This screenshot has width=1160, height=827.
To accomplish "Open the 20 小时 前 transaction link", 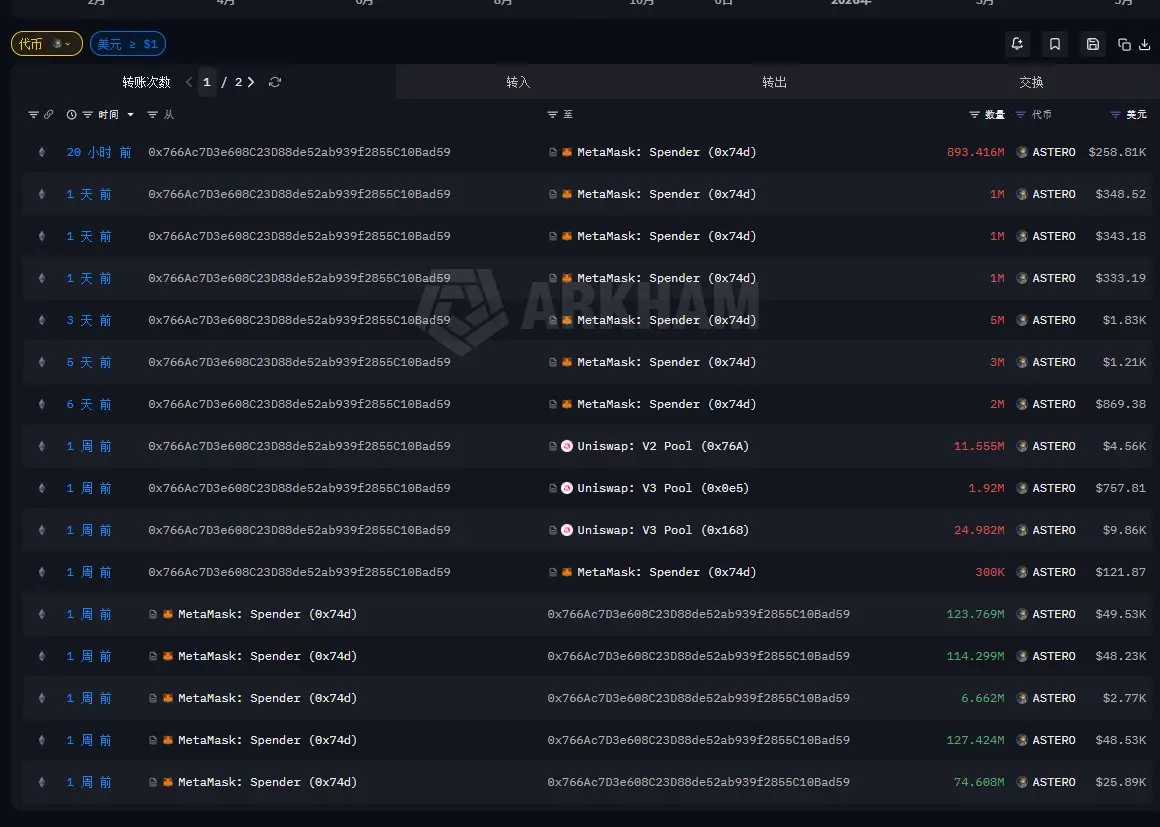I will [98, 152].
